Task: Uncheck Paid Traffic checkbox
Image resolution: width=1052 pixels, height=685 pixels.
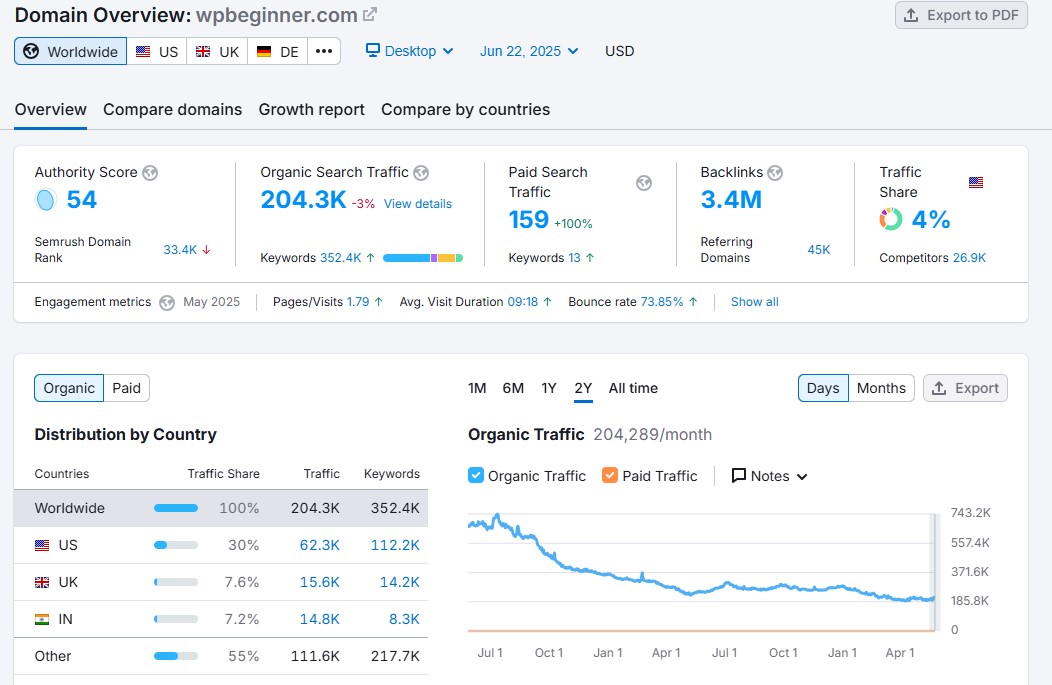Action: [x=610, y=476]
